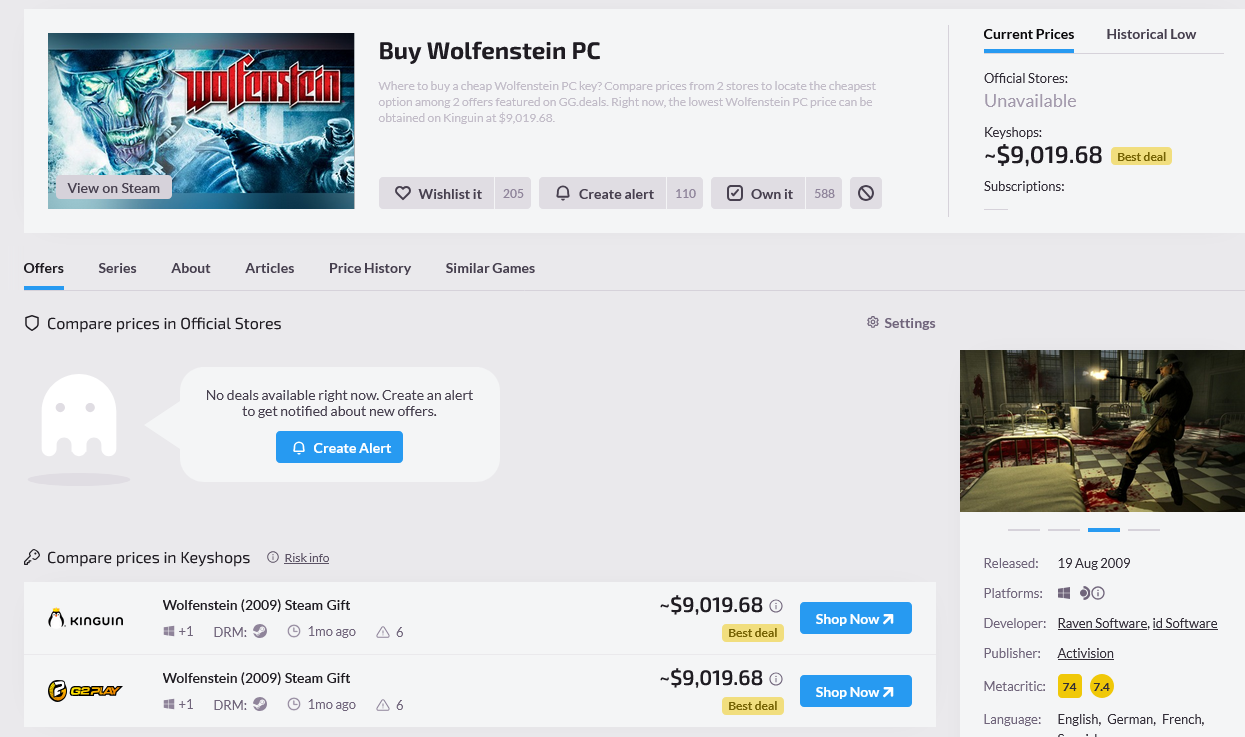
Task: Select the Historical Low tab
Action: 1151,34
